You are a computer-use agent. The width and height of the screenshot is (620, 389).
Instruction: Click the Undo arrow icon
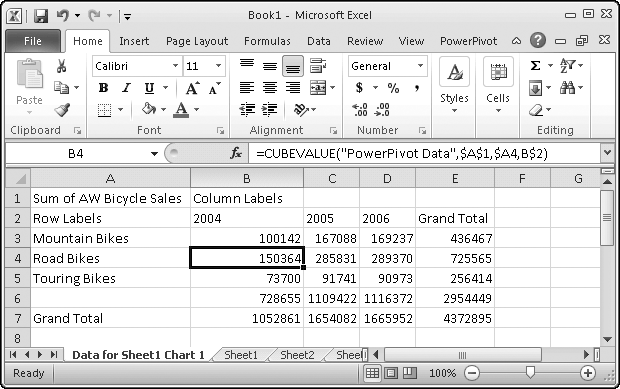(x=63, y=16)
